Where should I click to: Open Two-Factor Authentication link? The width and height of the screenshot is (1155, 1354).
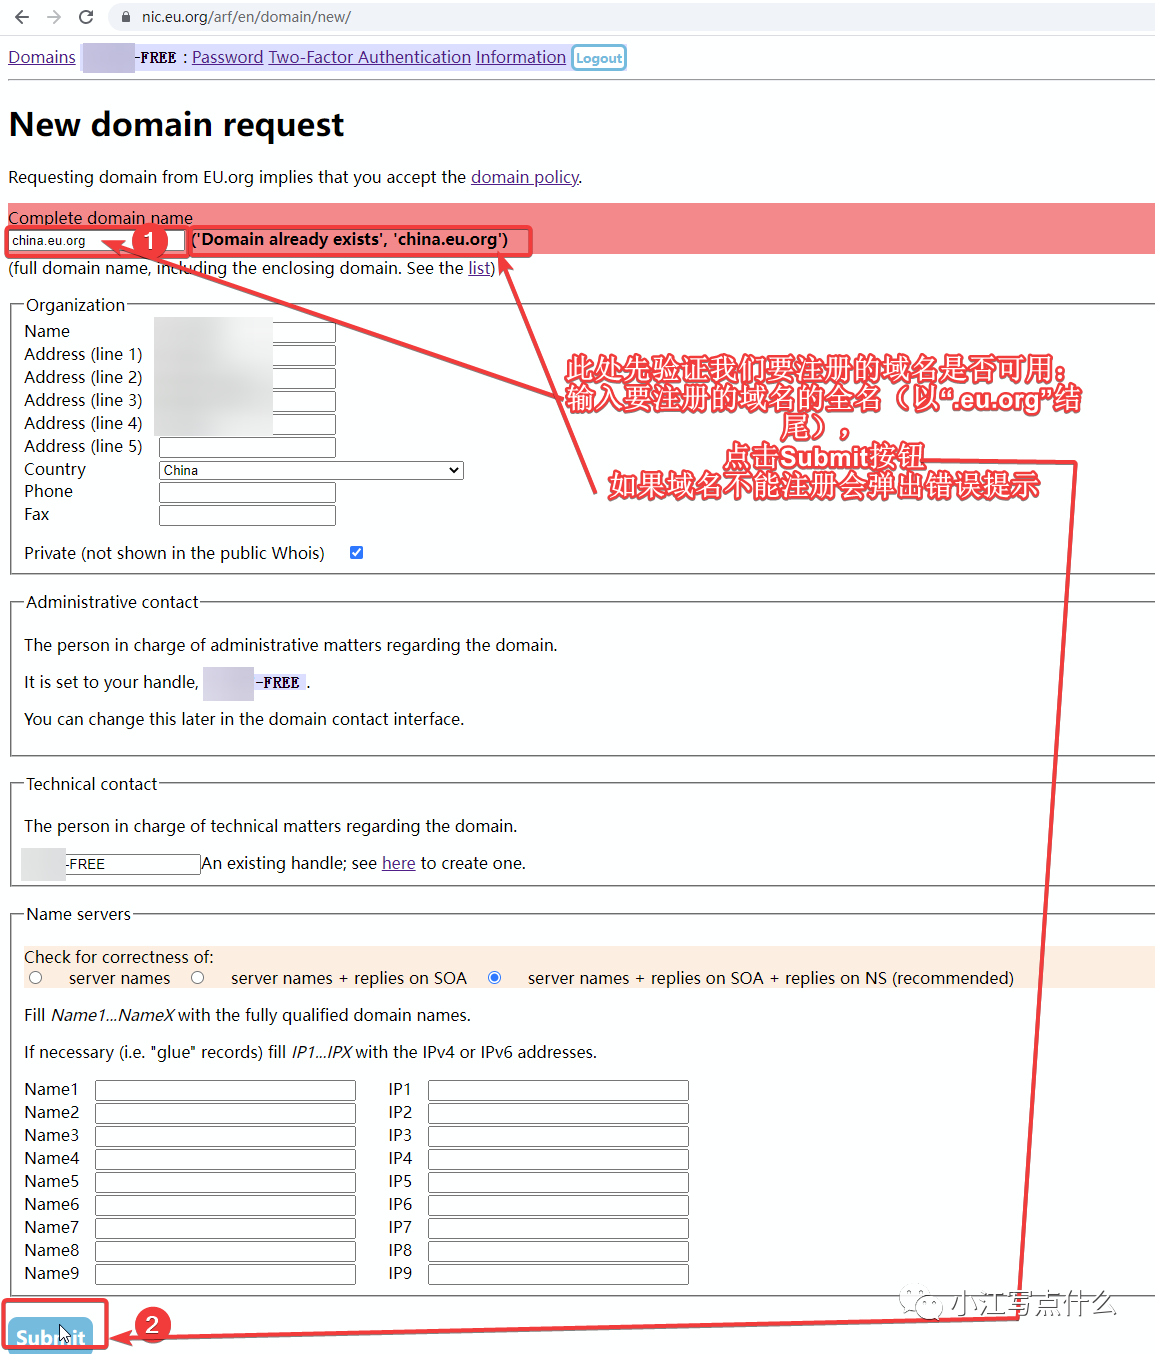click(370, 57)
